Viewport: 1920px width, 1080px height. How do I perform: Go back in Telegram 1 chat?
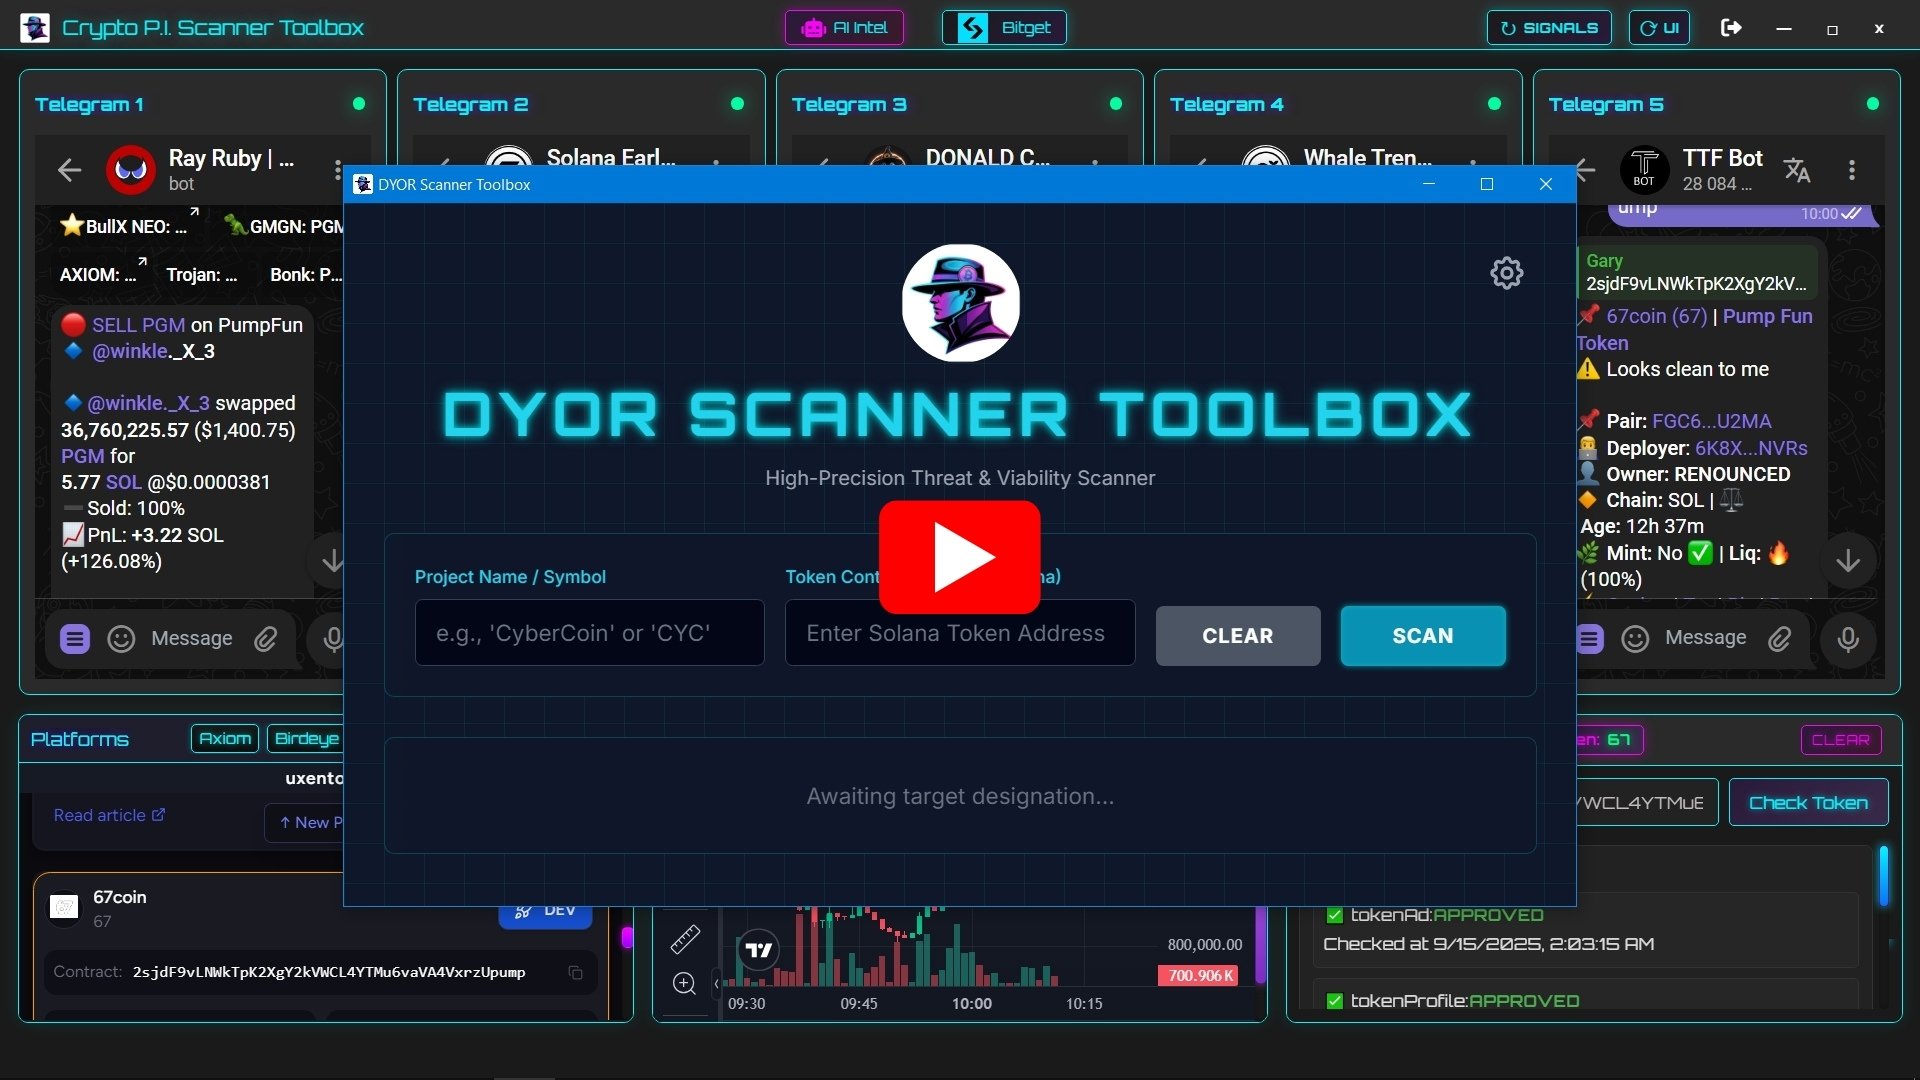click(x=69, y=170)
